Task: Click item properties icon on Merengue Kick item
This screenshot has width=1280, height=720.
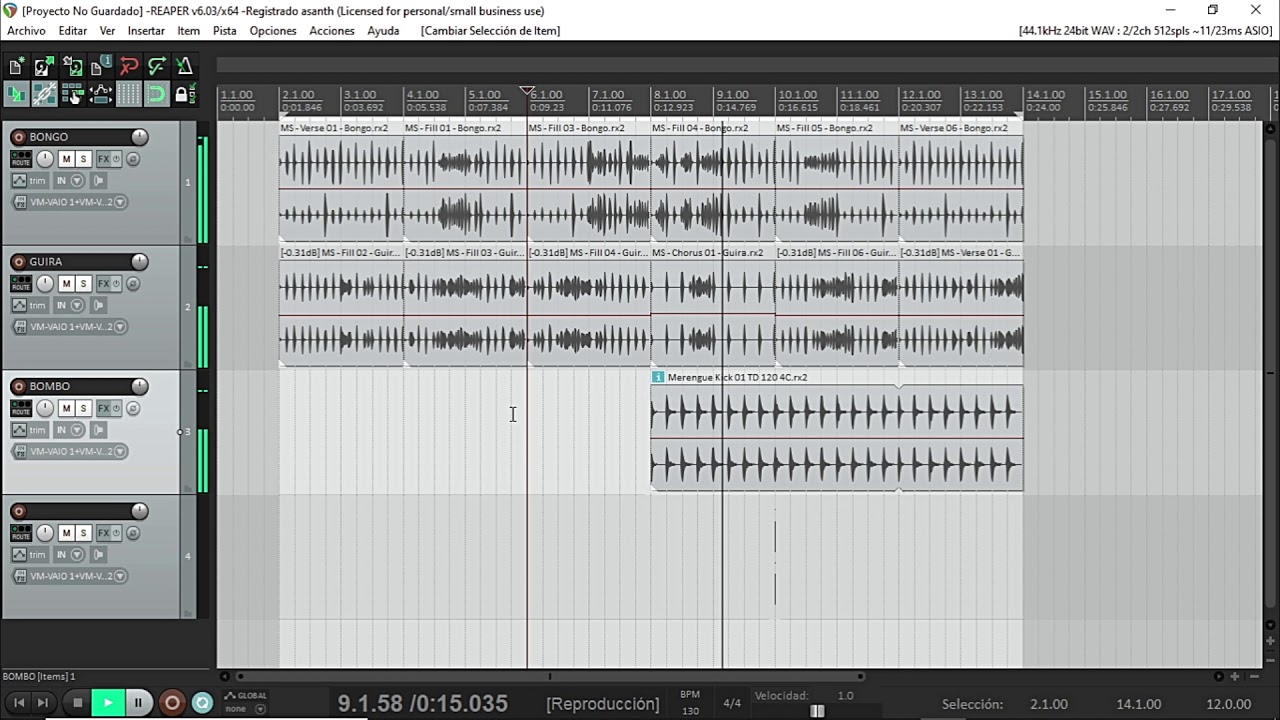Action: [x=658, y=377]
